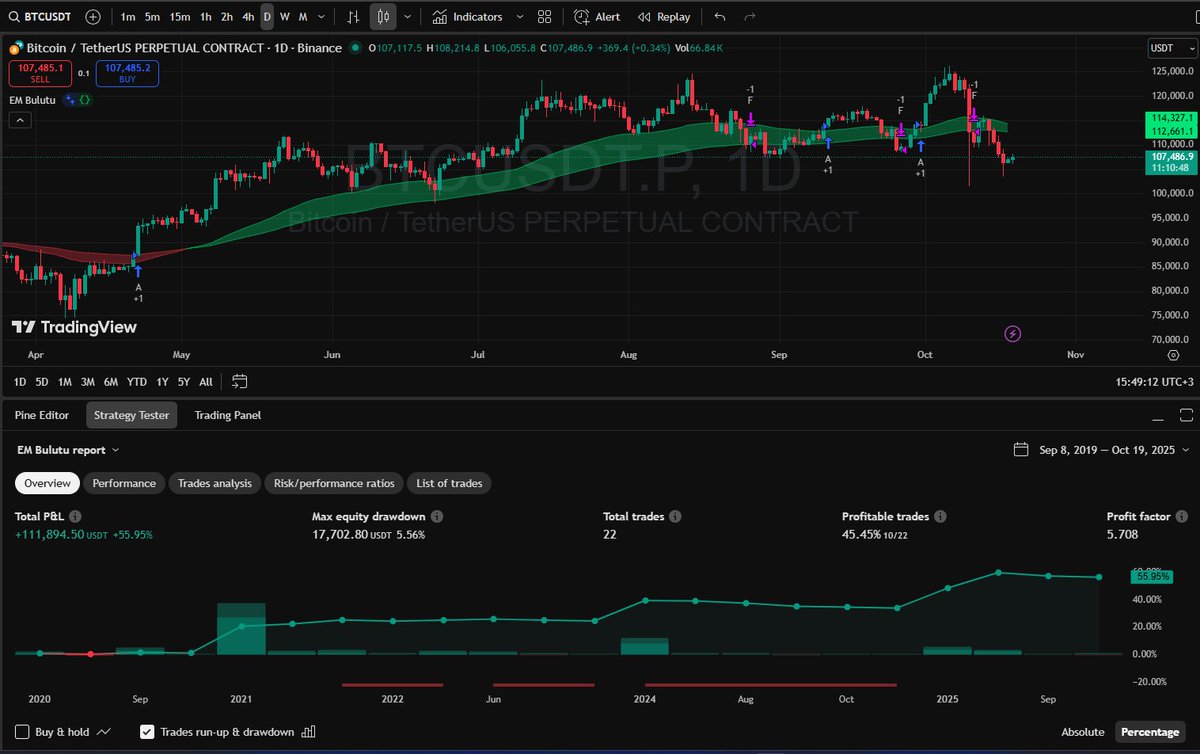Viewport: 1200px width, 754px height.
Task: Open the USDT currency dropdown
Action: (x=1170, y=48)
